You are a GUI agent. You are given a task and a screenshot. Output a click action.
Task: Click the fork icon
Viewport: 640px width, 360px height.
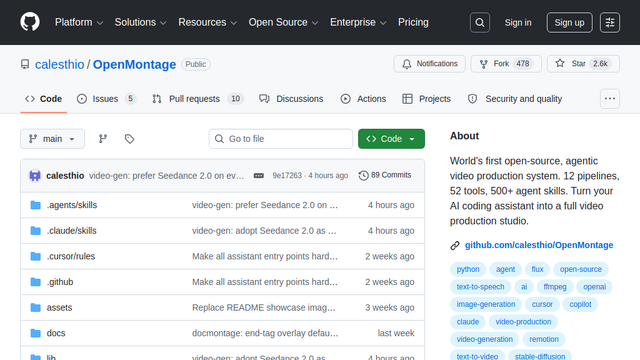point(483,64)
